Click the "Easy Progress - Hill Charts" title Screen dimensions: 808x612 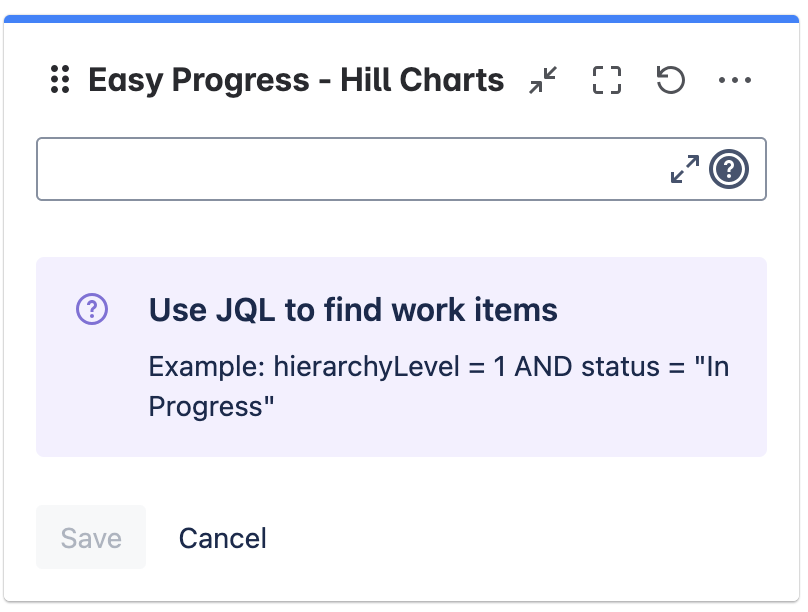click(296, 80)
